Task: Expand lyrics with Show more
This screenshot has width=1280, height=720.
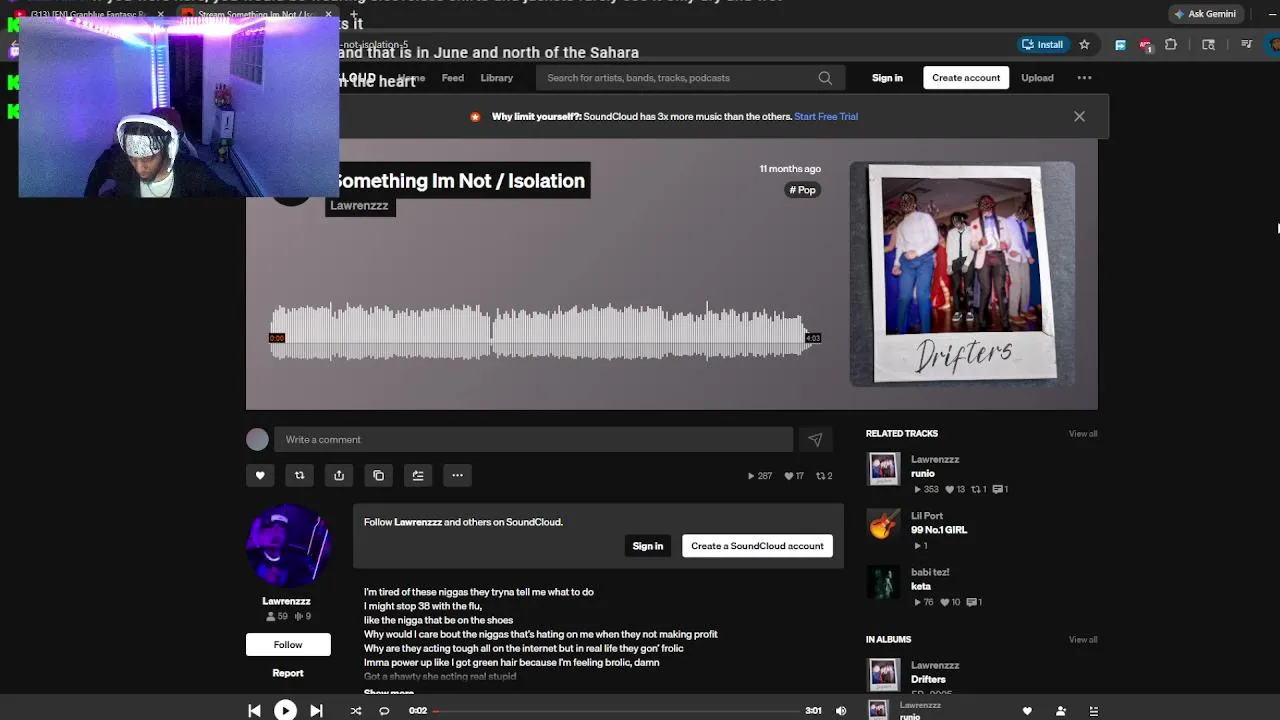Action: [x=389, y=693]
